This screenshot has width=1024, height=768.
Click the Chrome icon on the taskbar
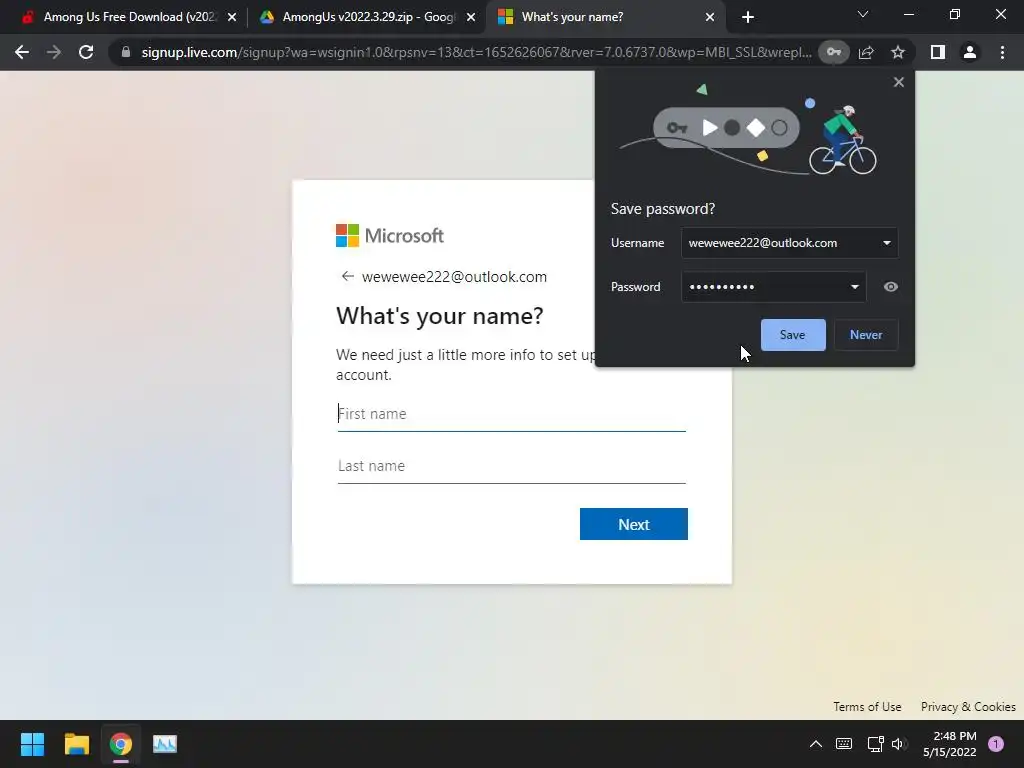121,744
